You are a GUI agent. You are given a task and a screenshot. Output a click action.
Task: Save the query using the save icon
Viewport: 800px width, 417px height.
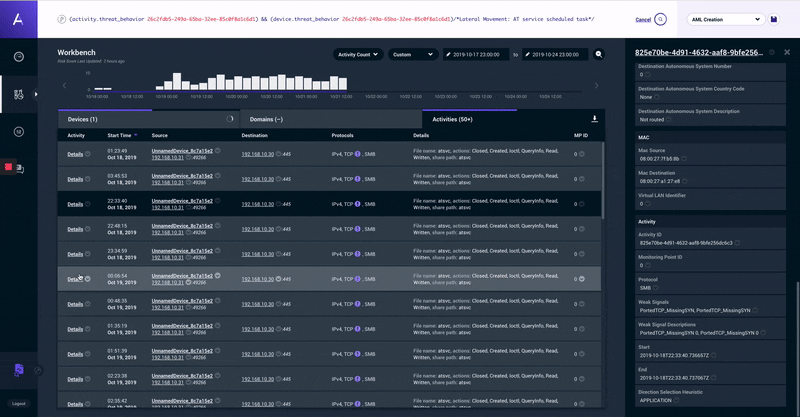(x=773, y=19)
